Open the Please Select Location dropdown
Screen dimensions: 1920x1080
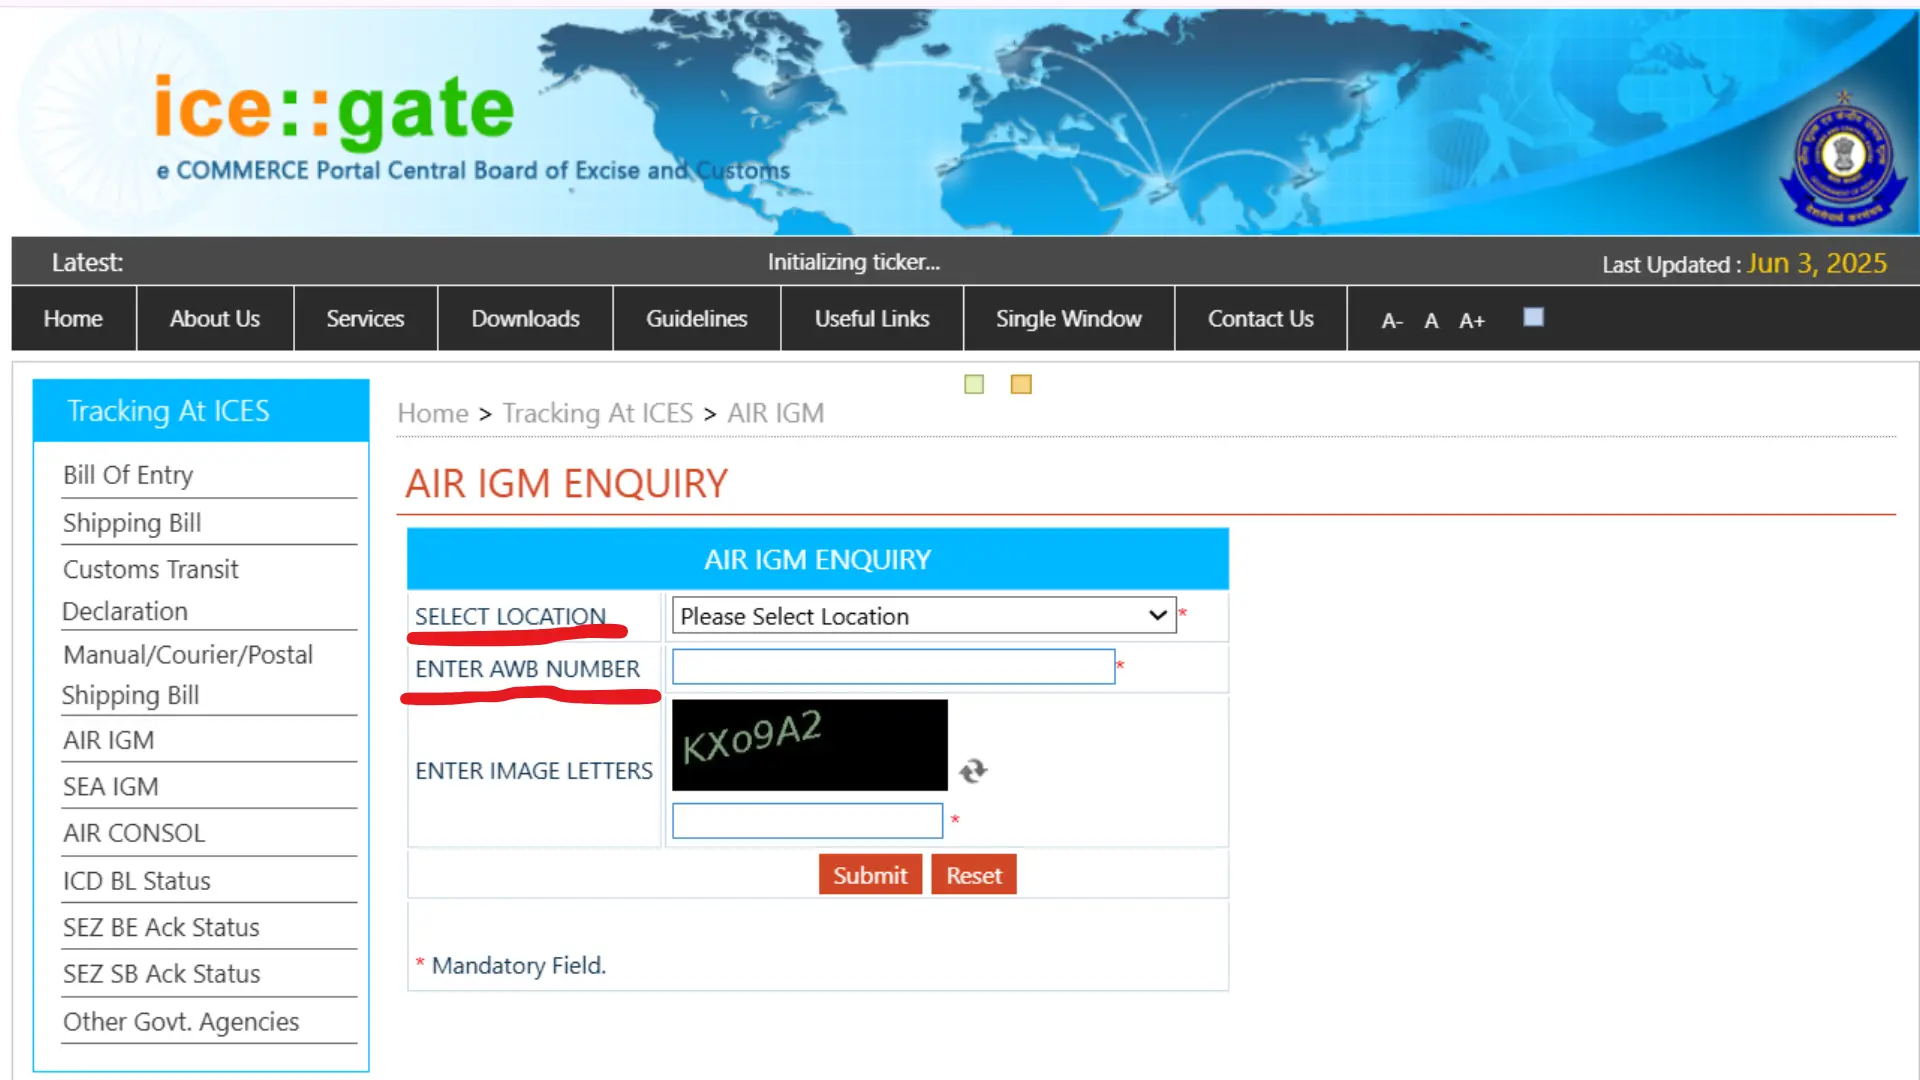(x=923, y=616)
